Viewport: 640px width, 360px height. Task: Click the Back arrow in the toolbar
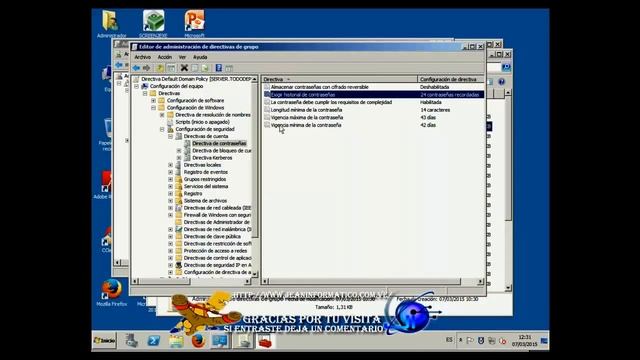point(136,68)
